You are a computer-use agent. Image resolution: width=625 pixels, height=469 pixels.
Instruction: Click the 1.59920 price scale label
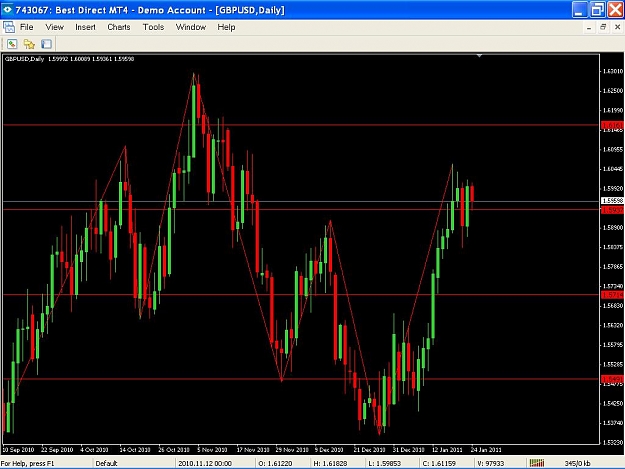tap(612, 188)
